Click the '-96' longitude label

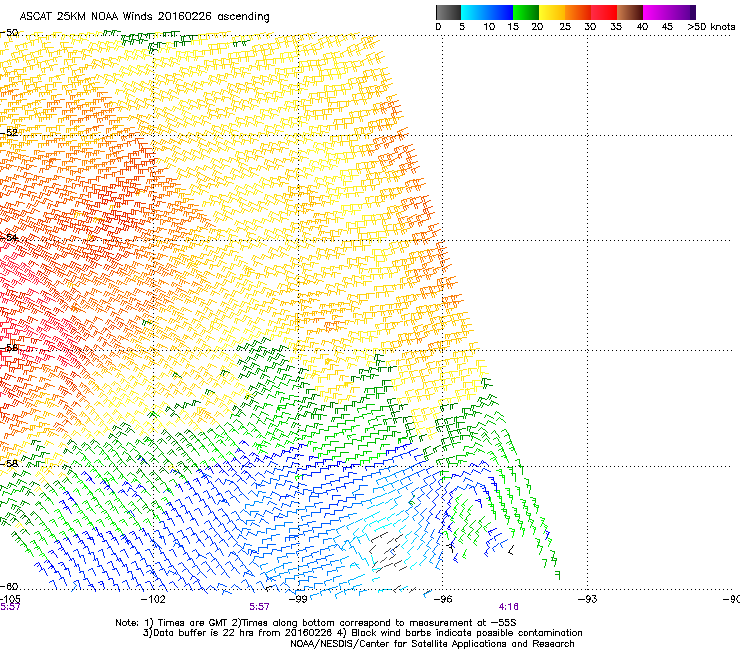tap(443, 599)
